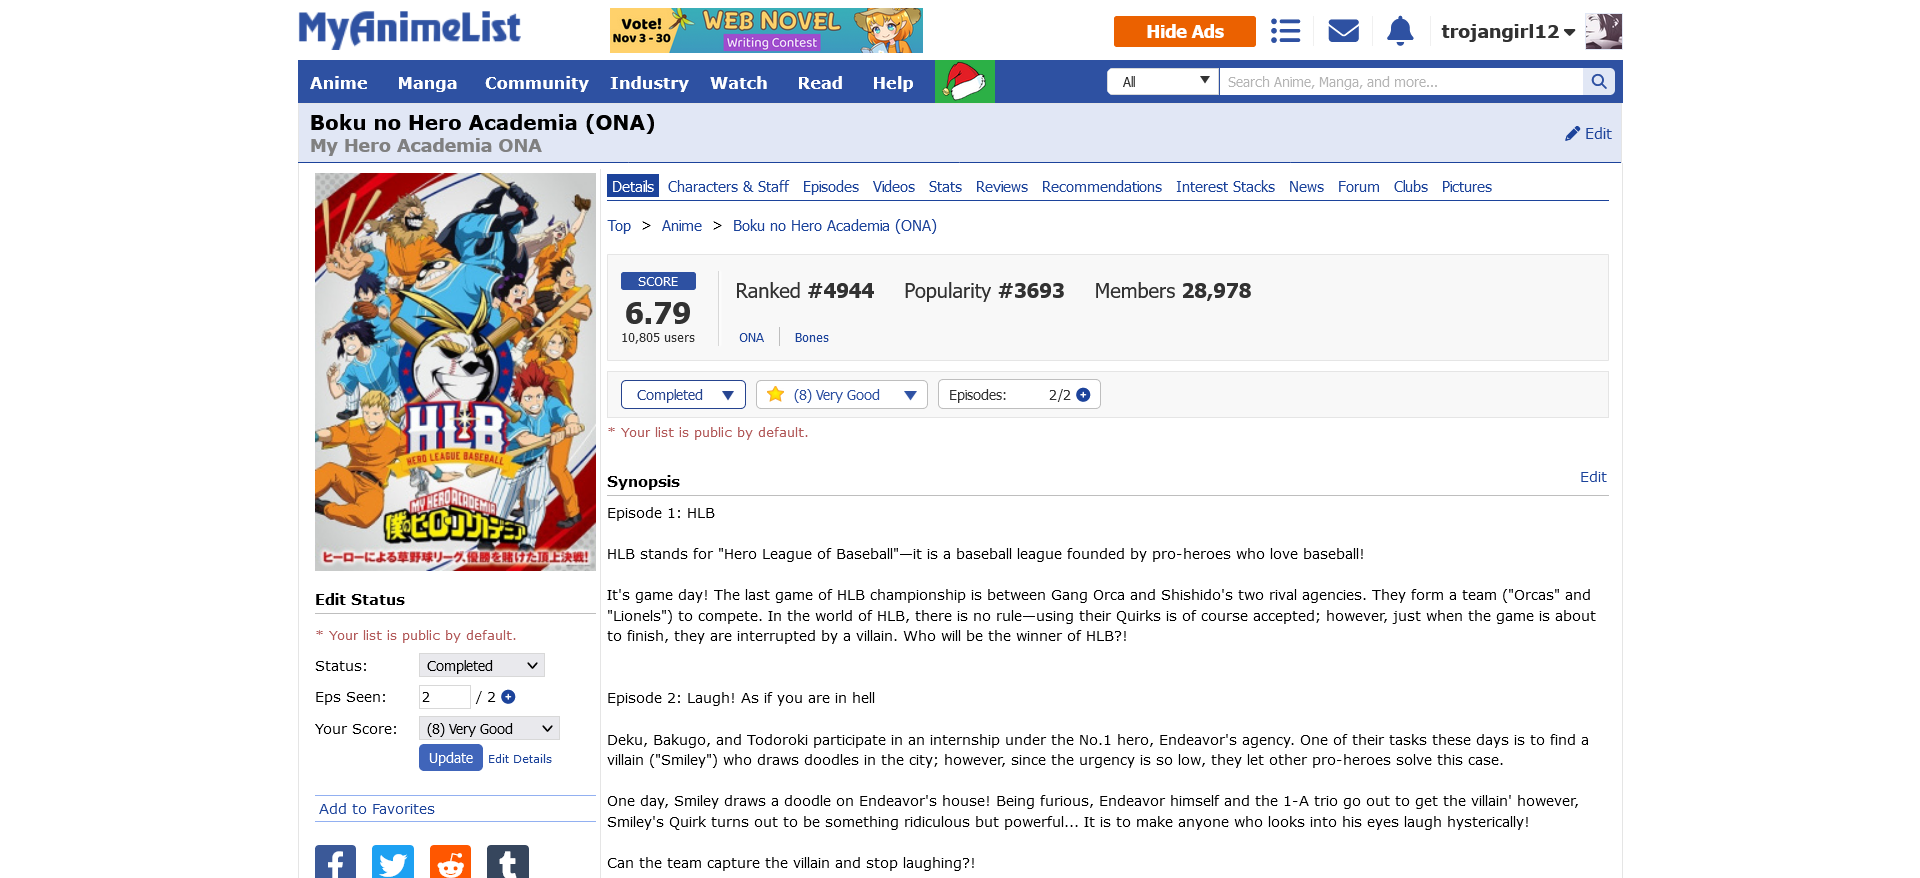Open the messages envelope icon
This screenshot has width=1920, height=878.
pyautogui.click(x=1343, y=31)
